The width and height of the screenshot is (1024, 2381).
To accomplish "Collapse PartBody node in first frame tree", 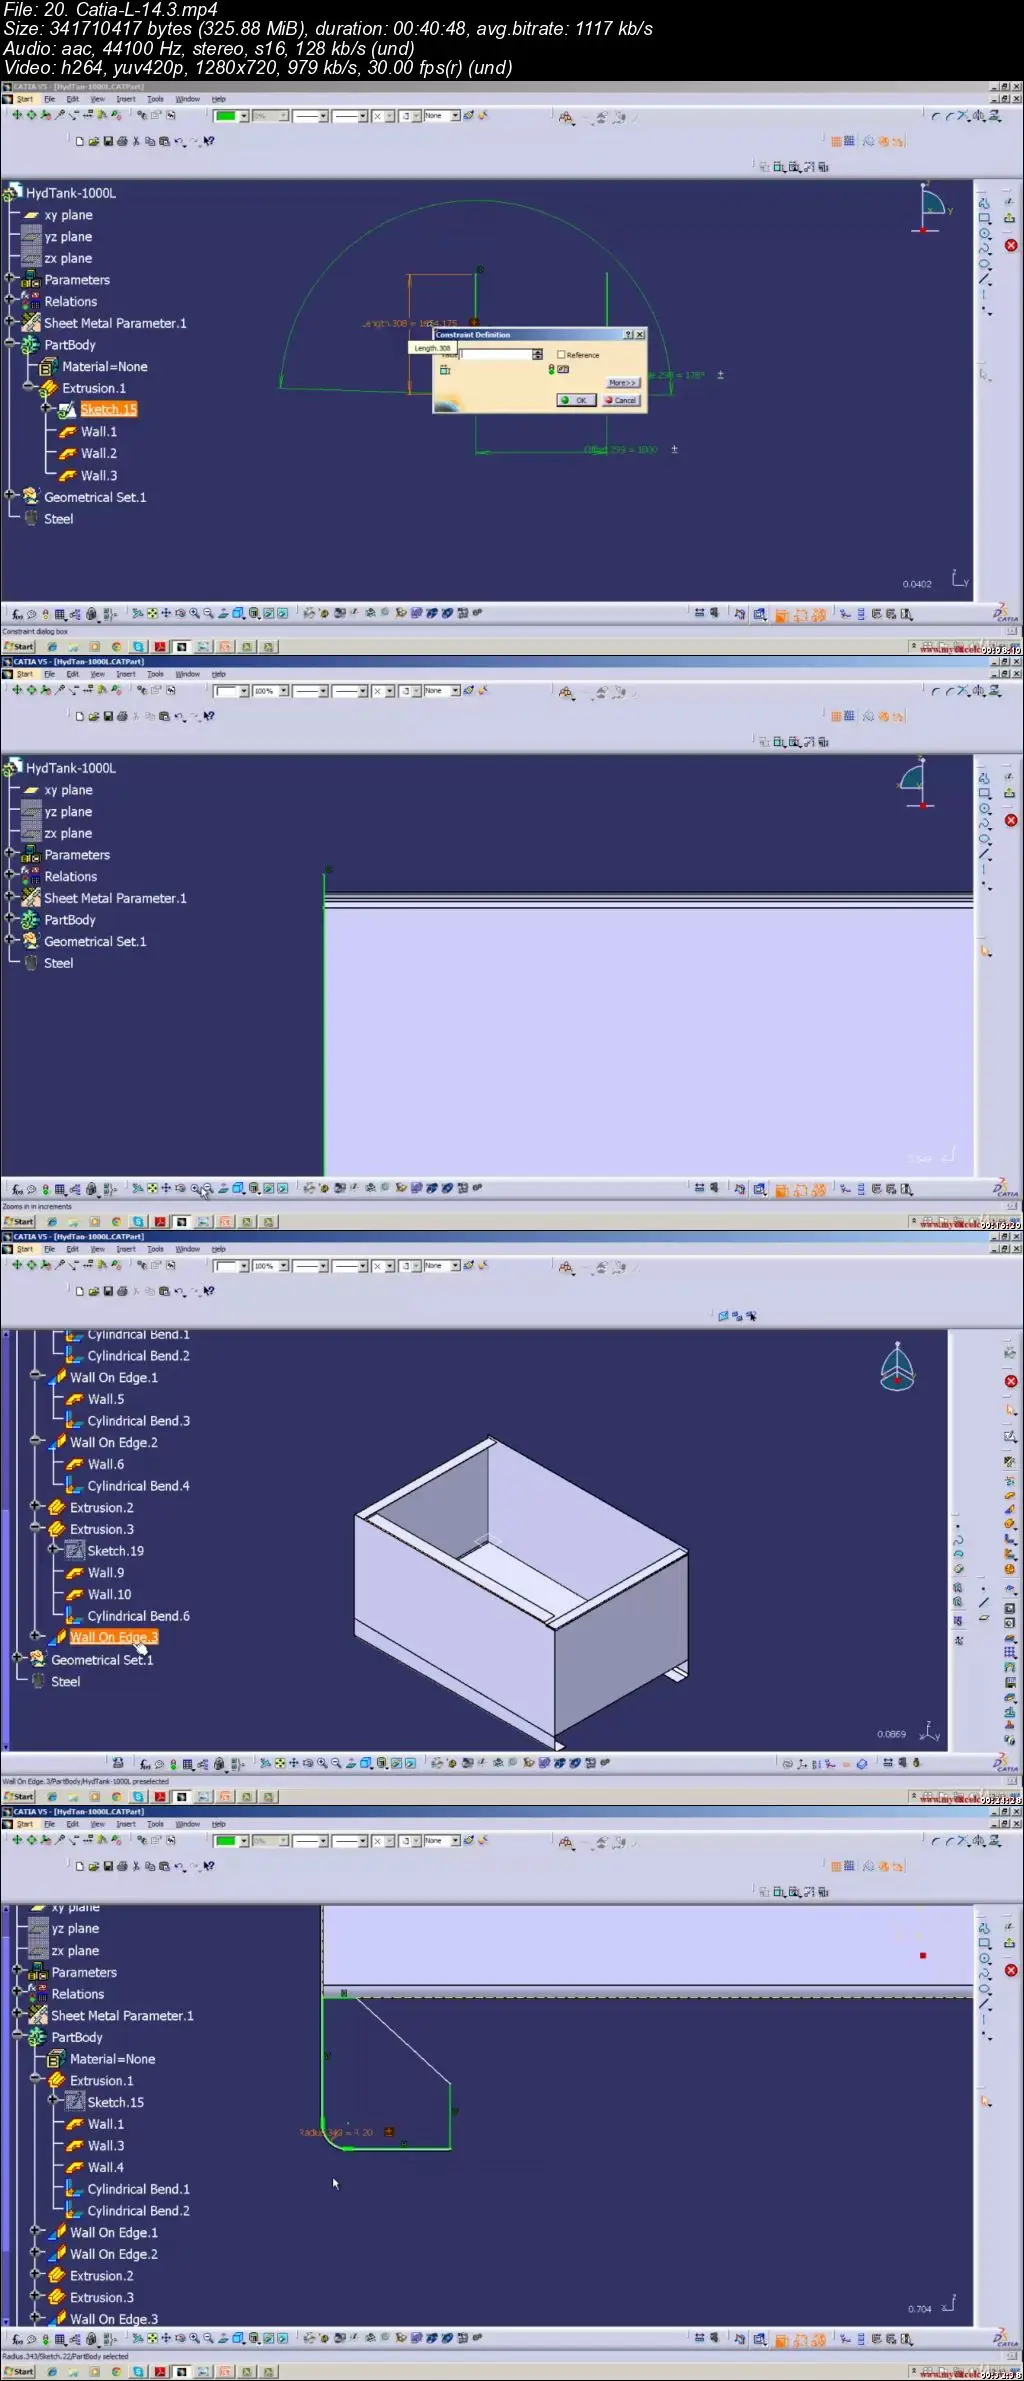I will click(9, 343).
